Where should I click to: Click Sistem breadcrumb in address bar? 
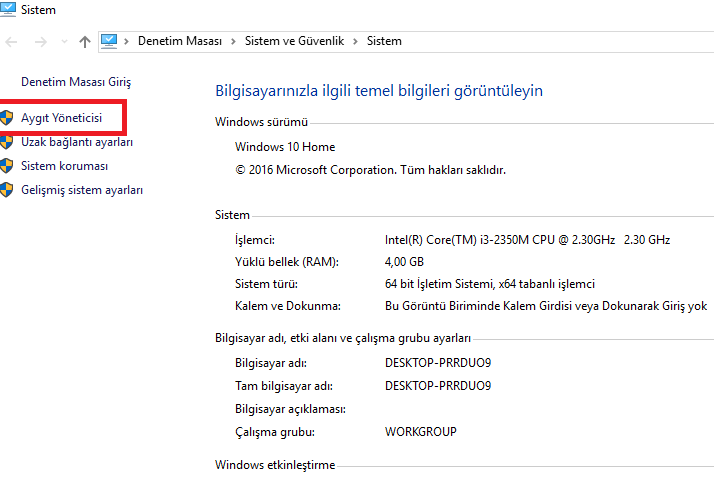384,41
